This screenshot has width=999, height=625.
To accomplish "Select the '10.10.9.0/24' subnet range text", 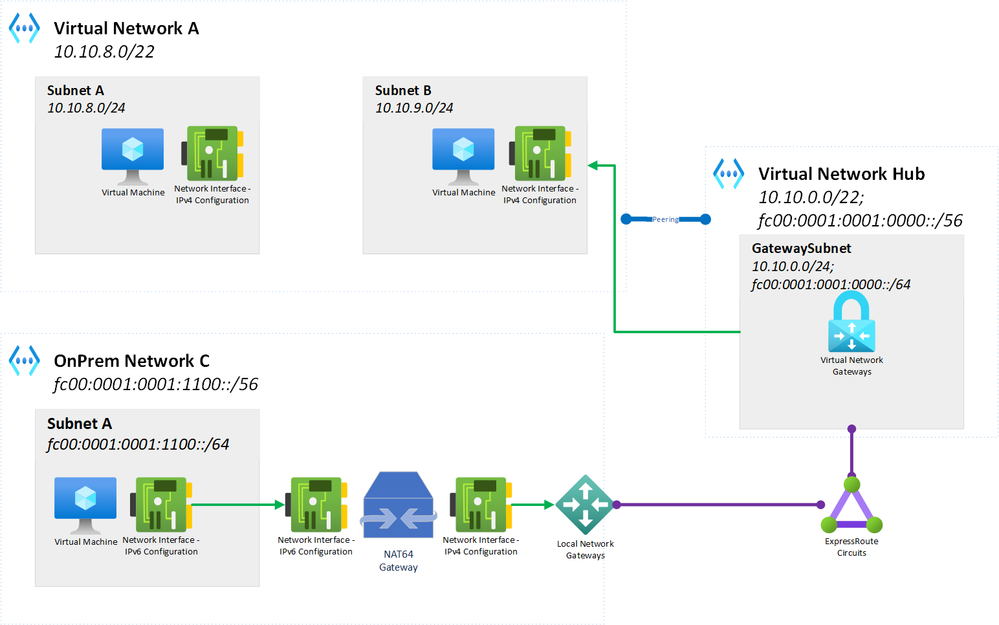I will (413, 108).
